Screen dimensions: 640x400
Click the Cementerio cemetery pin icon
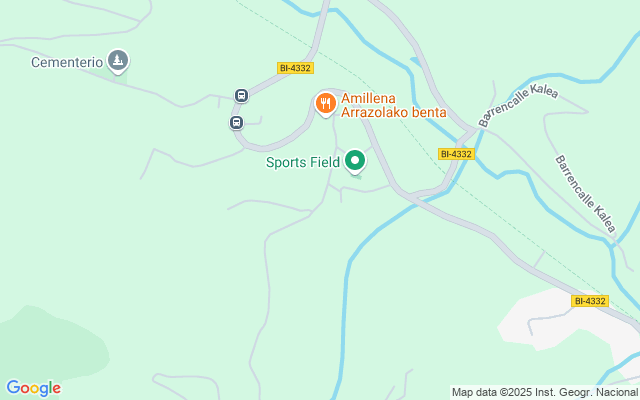(118, 62)
